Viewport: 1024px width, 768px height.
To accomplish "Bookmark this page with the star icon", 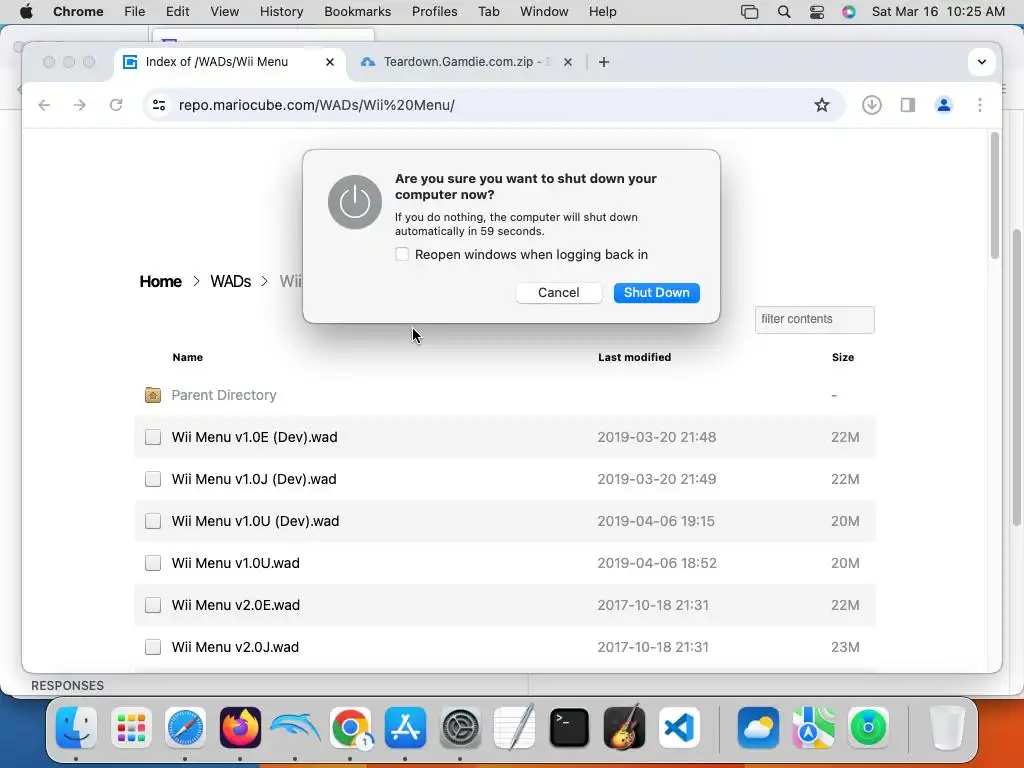I will pyautogui.click(x=822, y=105).
